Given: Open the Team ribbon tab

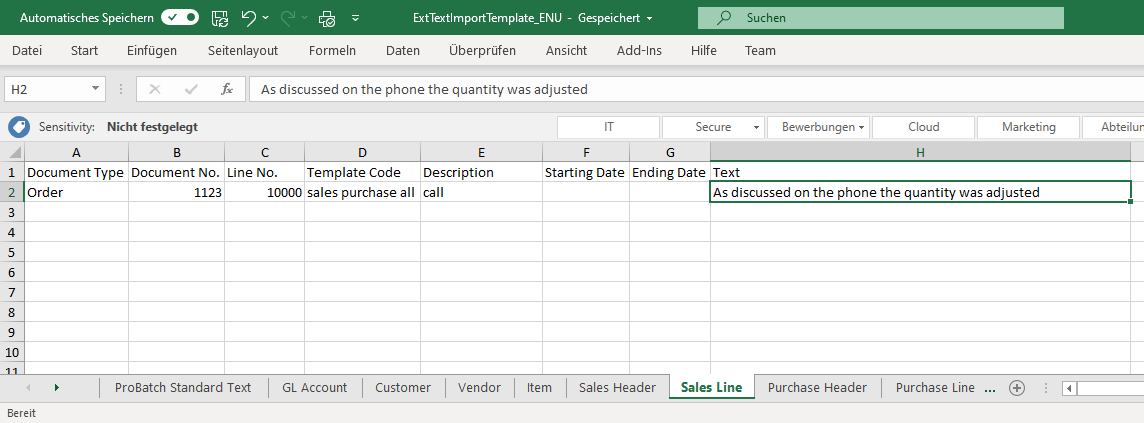Looking at the screenshot, I should 760,50.
